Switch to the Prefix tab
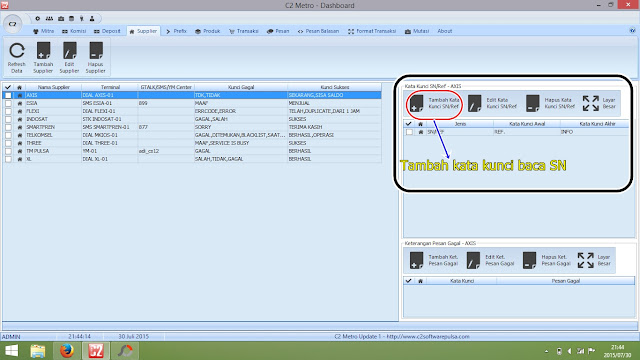The width and height of the screenshot is (640, 360). pyautogui.click(x=176, y=31)
